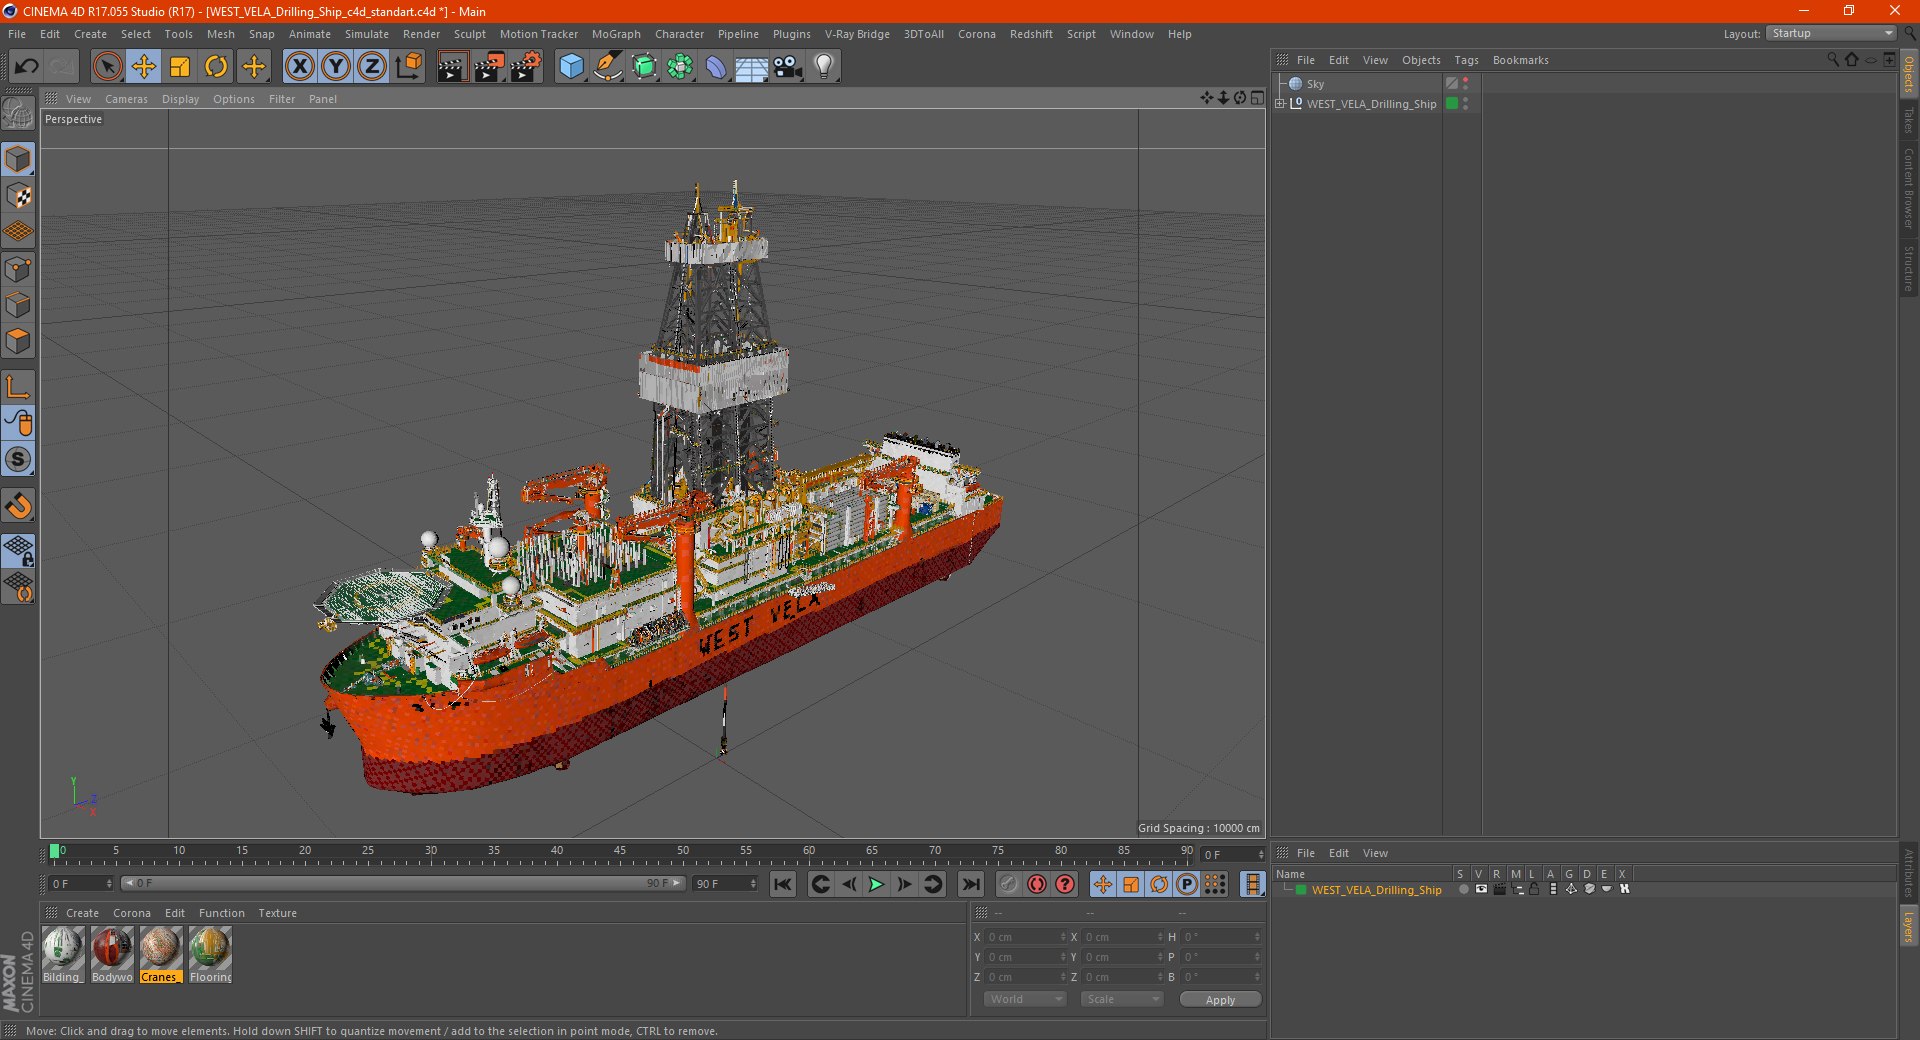
Task: Switch to Points mode
Action: 18,269
